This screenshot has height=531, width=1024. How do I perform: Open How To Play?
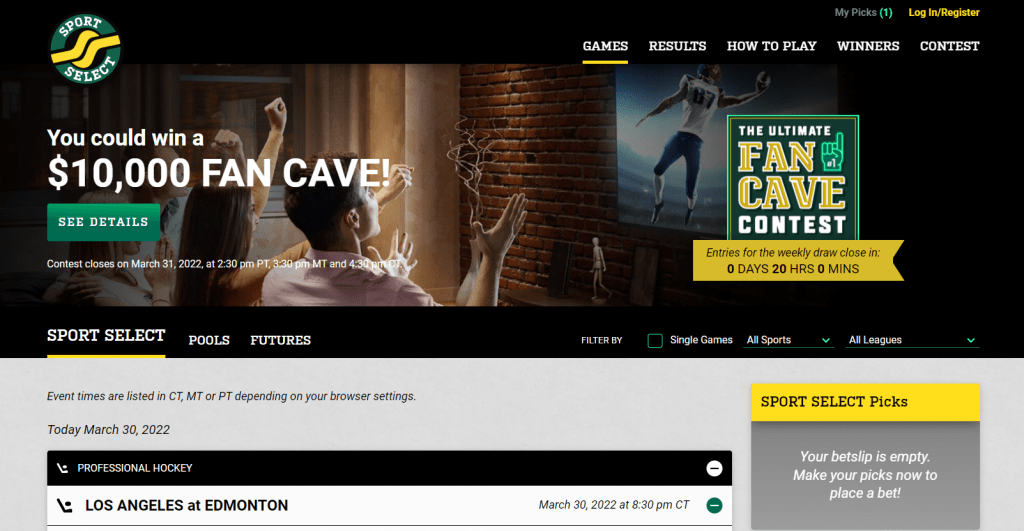(x=772, y=46)
